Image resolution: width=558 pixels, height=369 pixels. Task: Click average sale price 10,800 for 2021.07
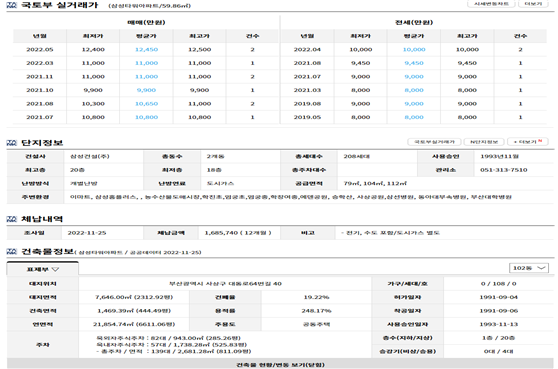pos(146,117)
